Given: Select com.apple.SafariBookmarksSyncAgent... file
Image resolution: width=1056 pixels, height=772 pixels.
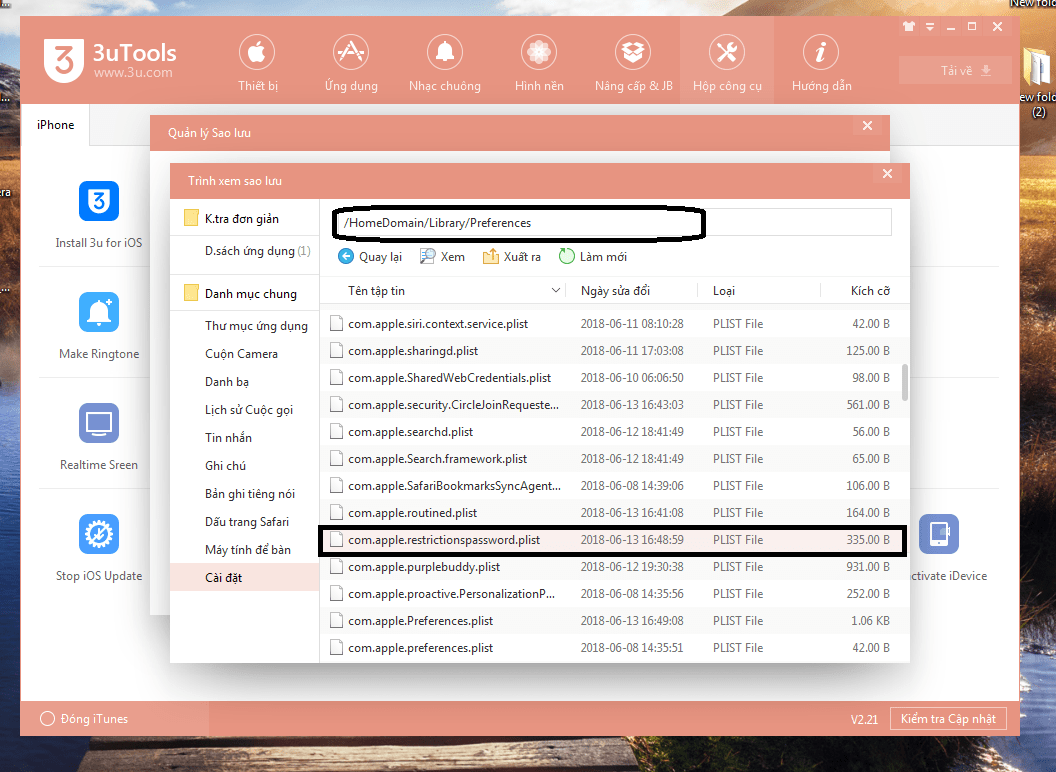Looking at the screenshot, I should click(x=611, y=486).
